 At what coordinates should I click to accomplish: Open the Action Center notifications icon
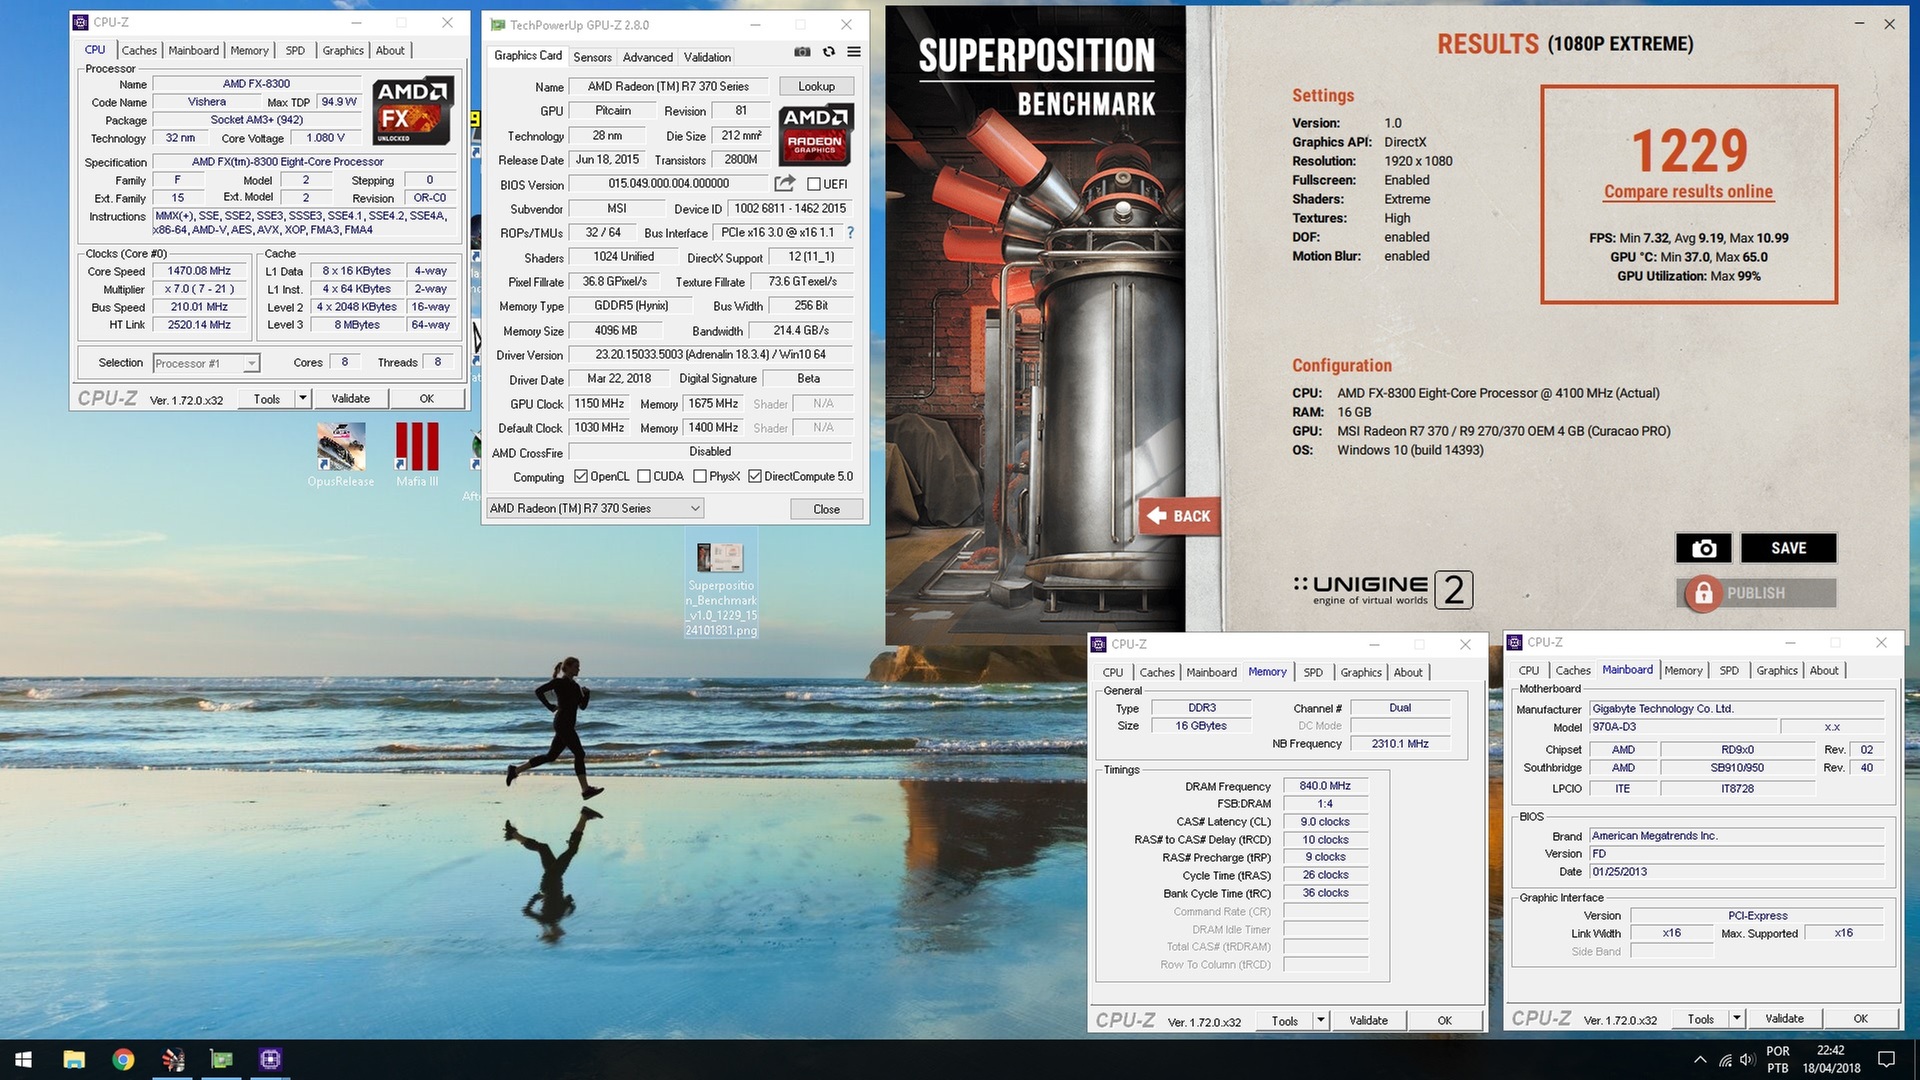pos(1886,1059)
